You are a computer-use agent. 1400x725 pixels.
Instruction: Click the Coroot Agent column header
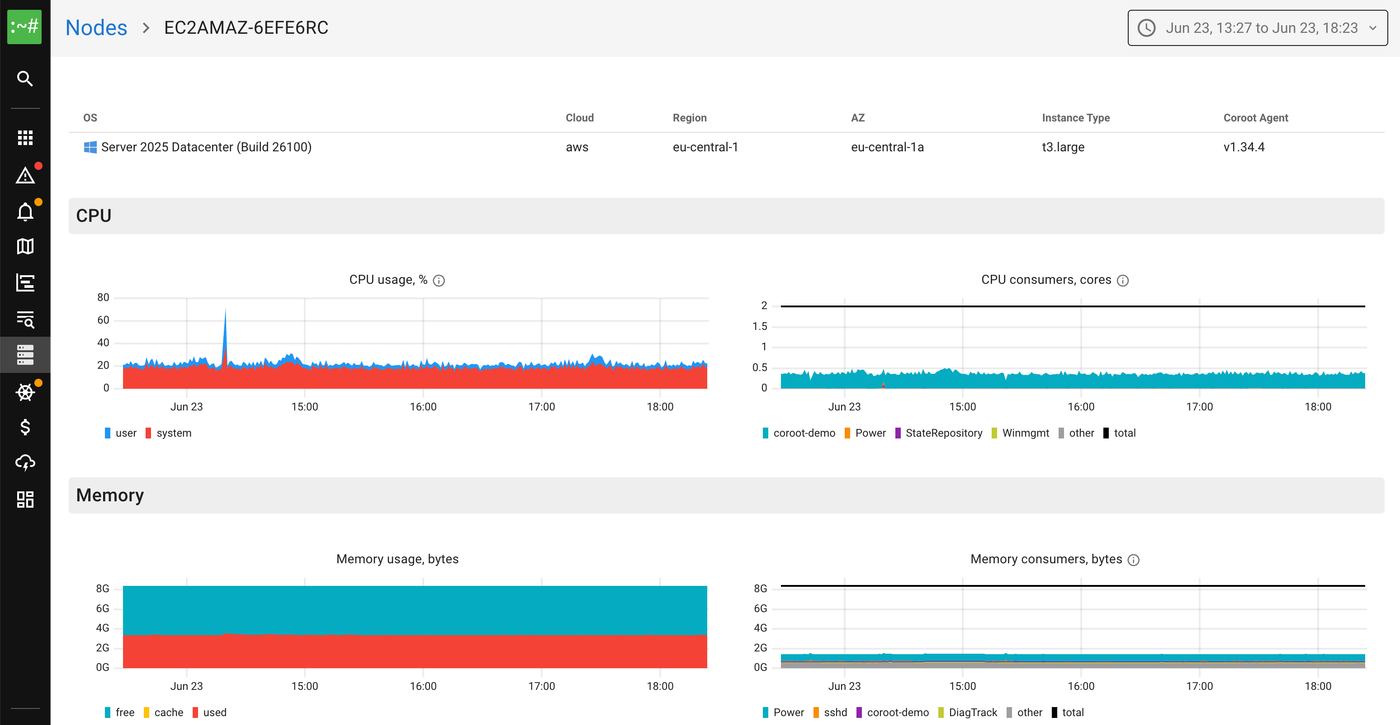(x=1256, y=118)
